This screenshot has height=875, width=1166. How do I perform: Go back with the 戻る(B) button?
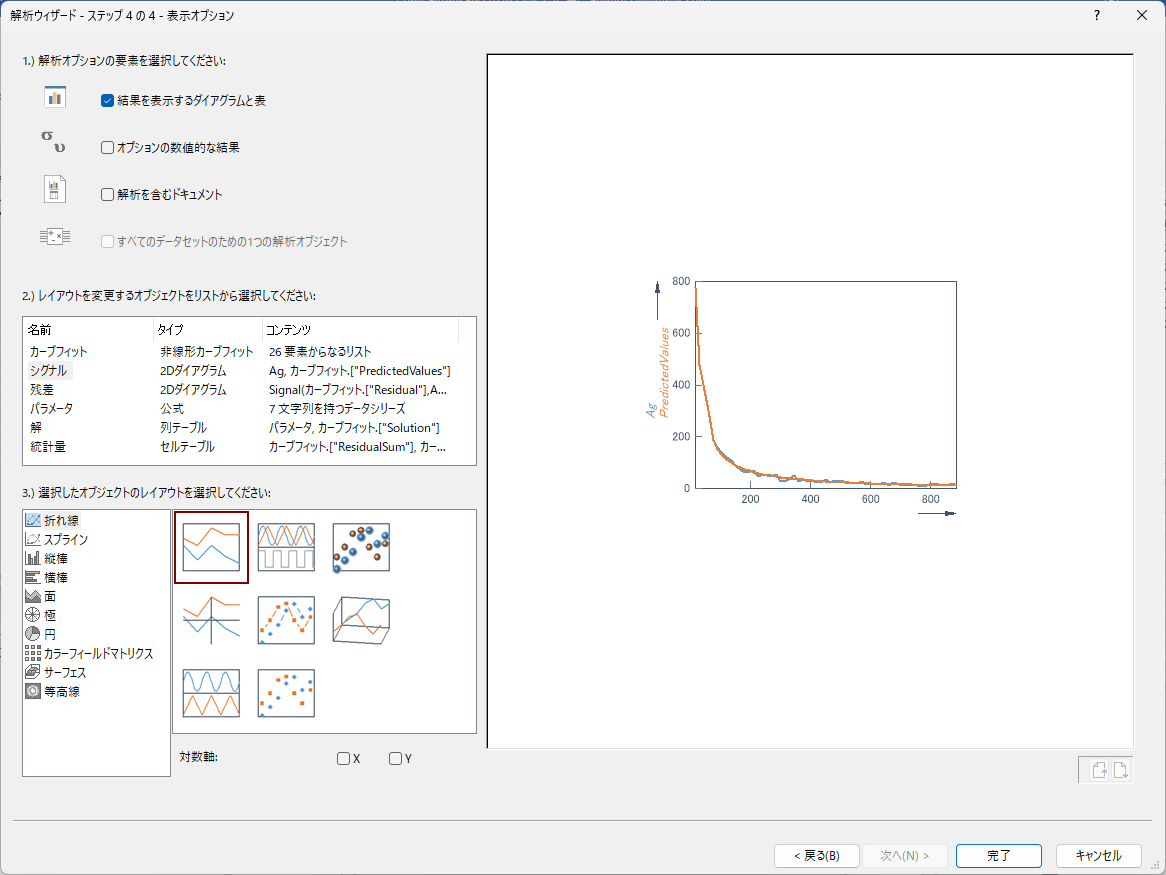pyautogui.click(x=816, y=856)
